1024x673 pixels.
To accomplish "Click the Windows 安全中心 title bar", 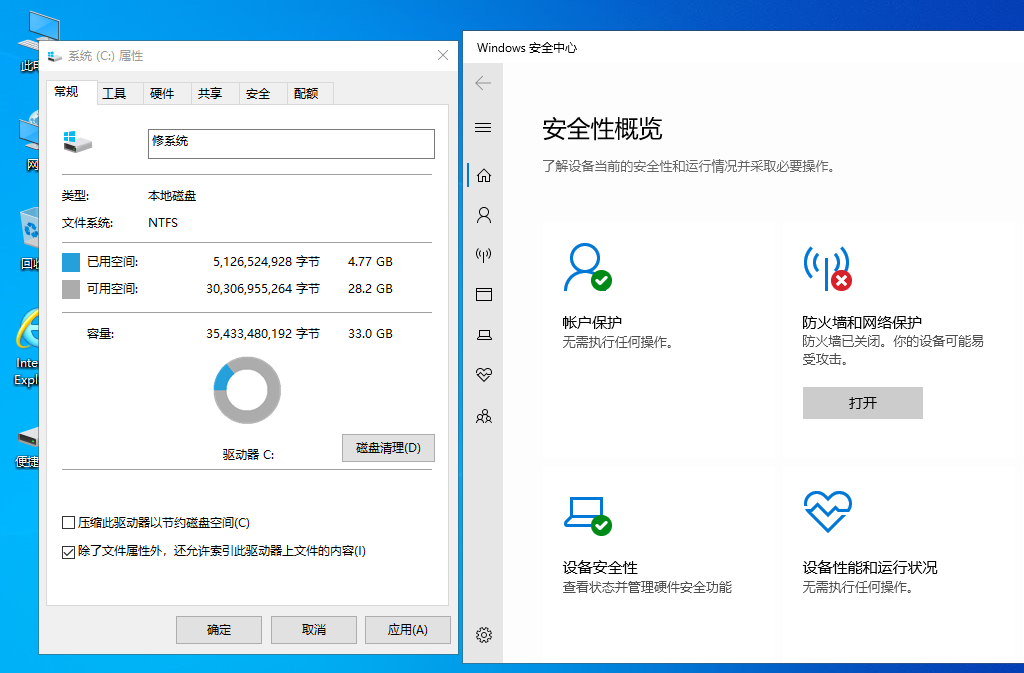I will (x=743, y=48).
